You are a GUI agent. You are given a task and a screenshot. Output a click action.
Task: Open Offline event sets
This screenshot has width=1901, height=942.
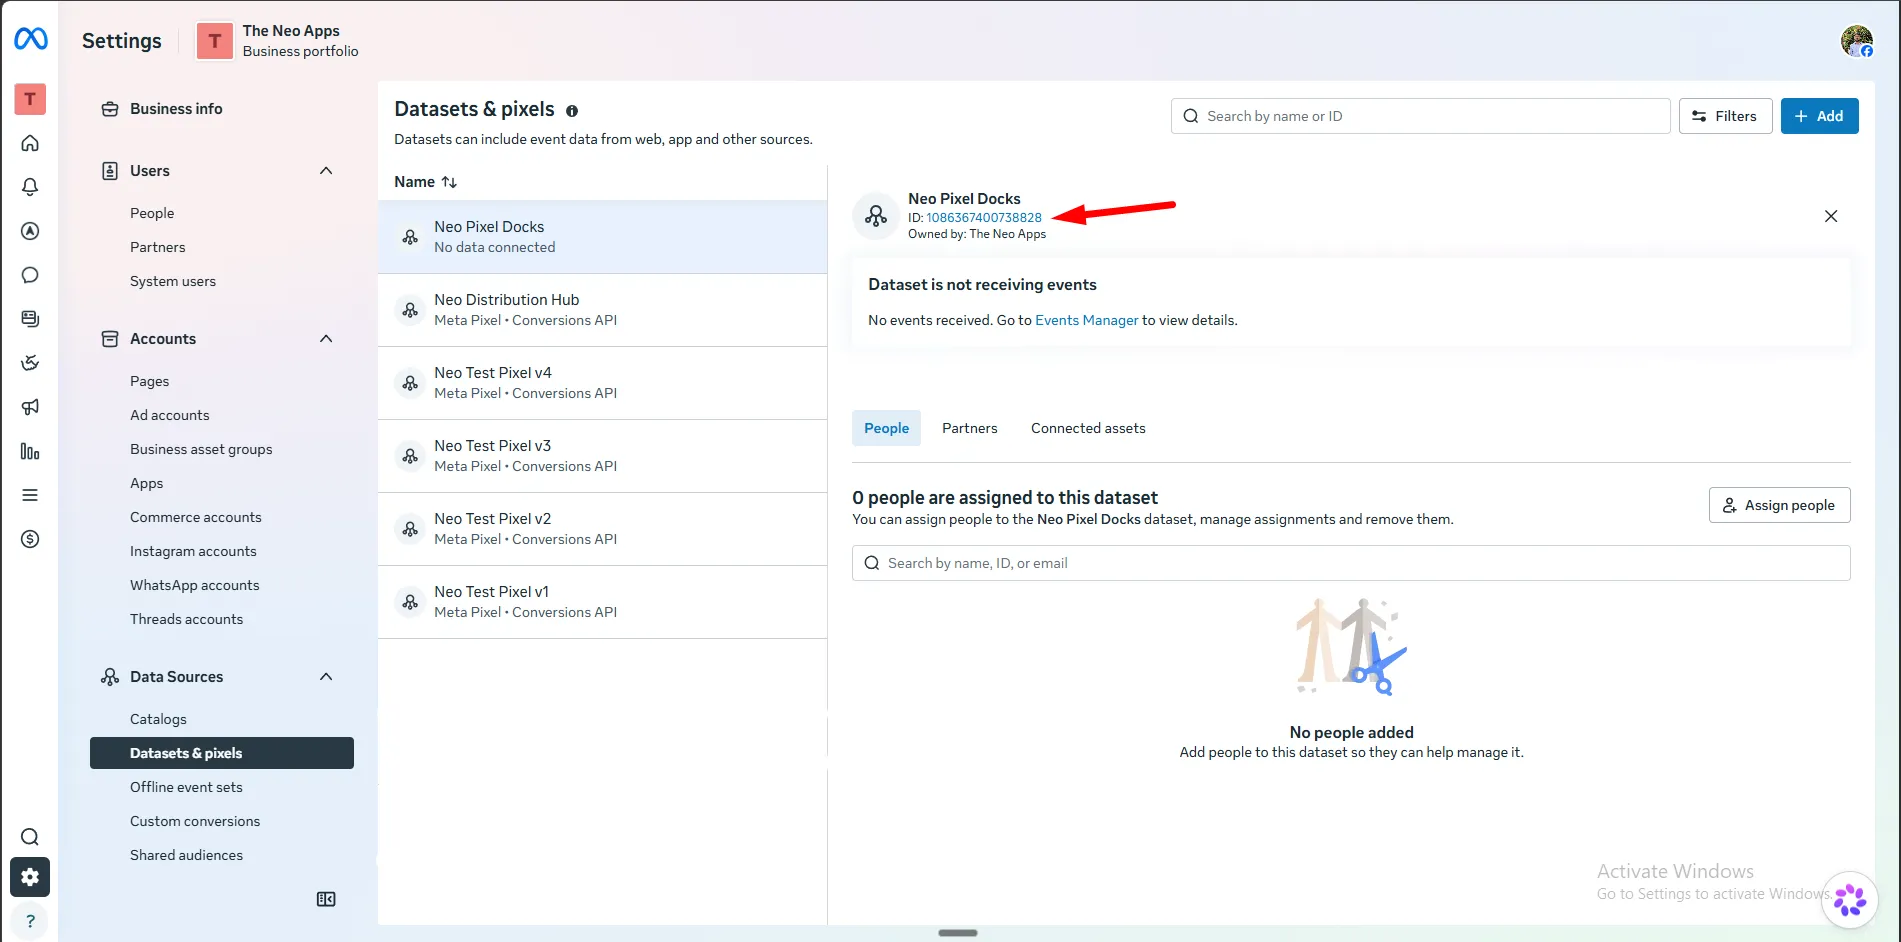(x=186, y=787)
